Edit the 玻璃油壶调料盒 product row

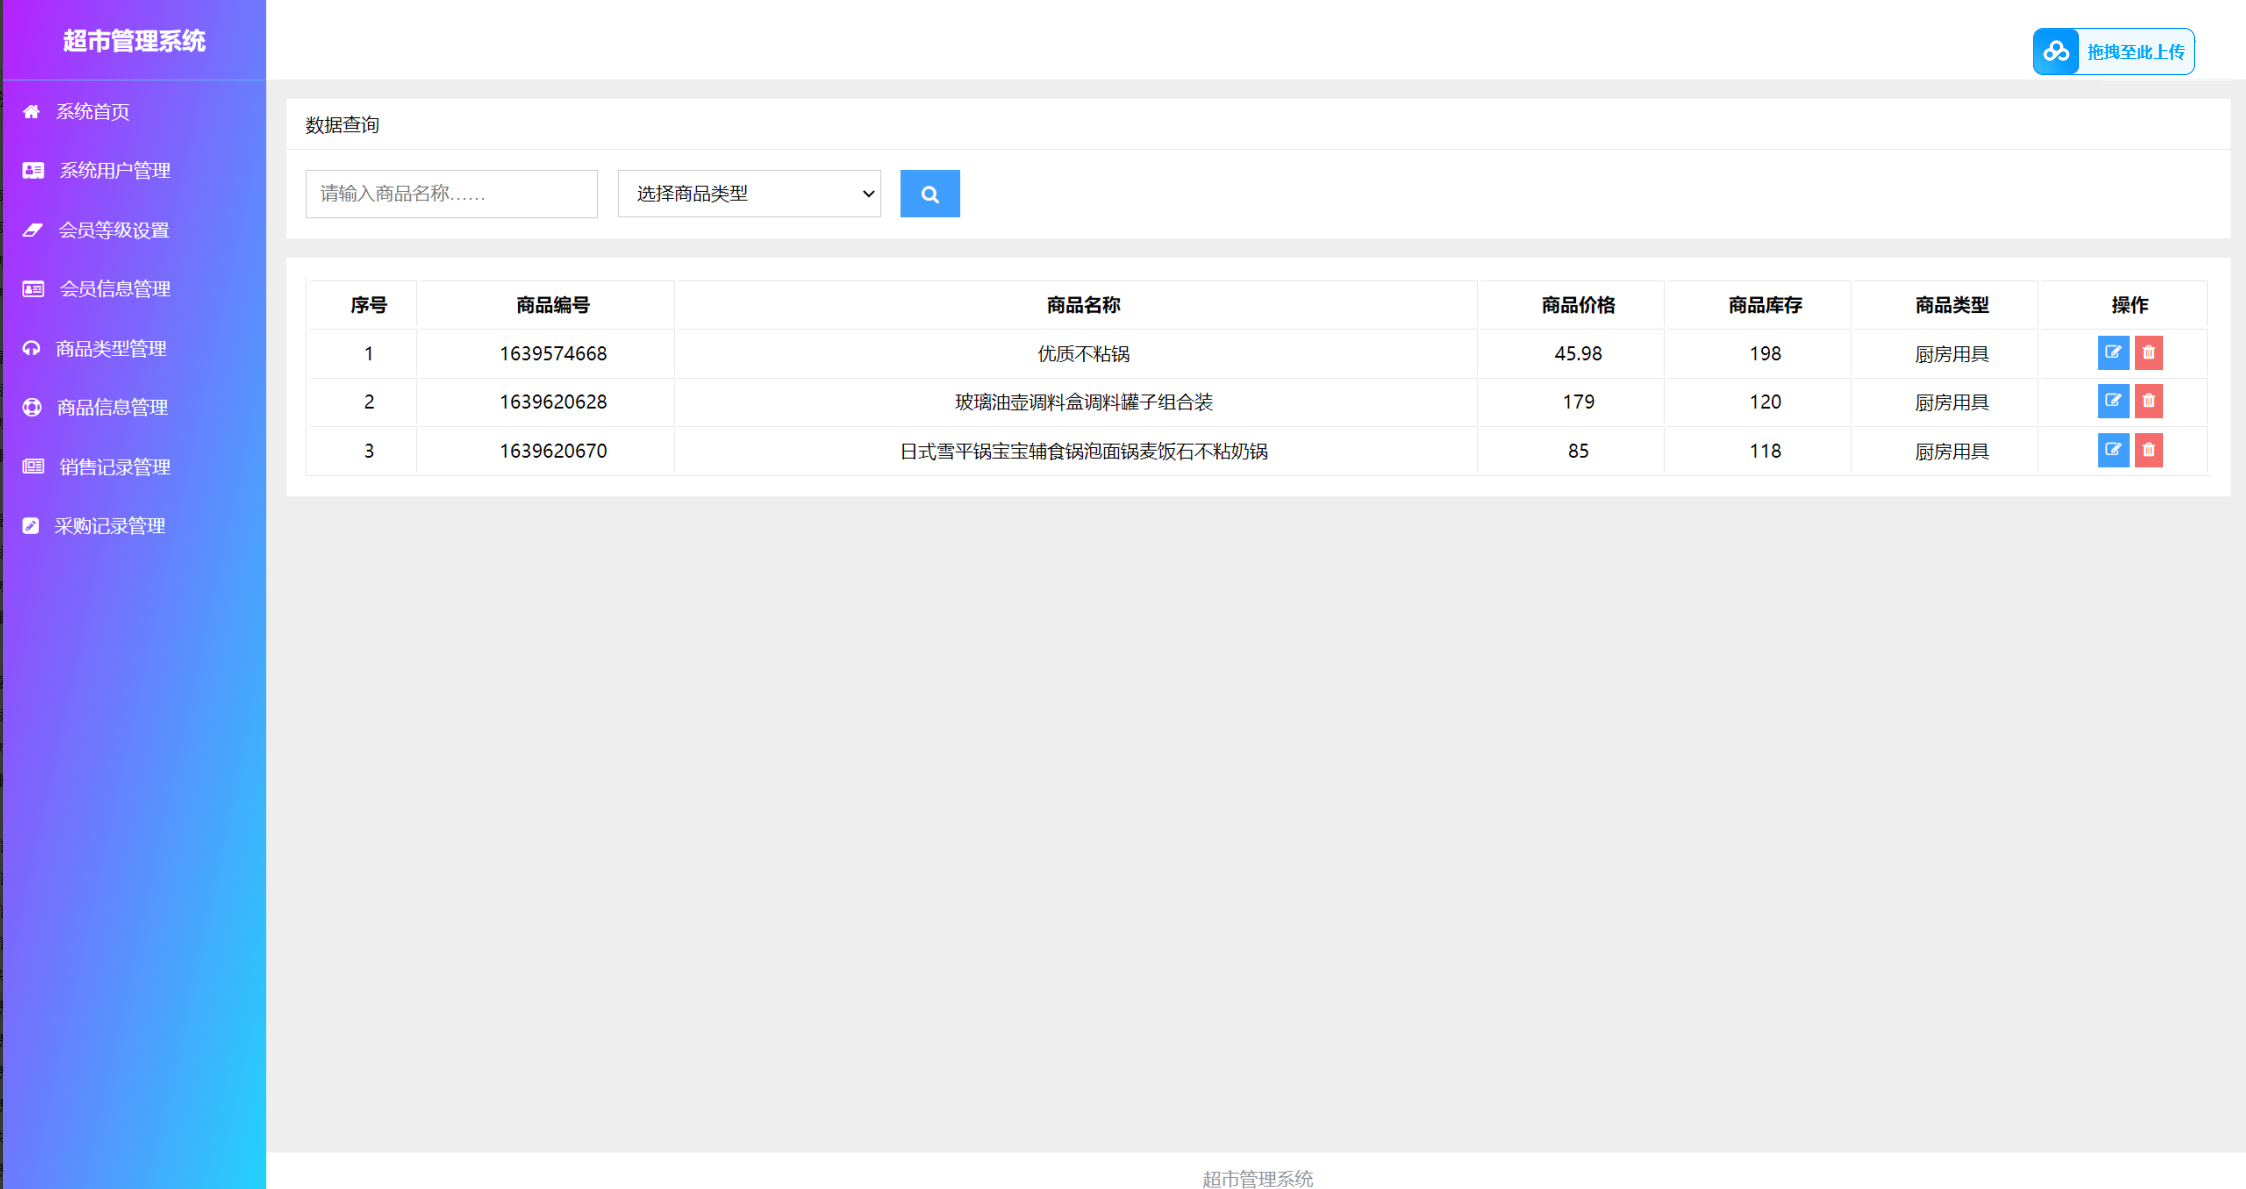(x=2112, y=401)
